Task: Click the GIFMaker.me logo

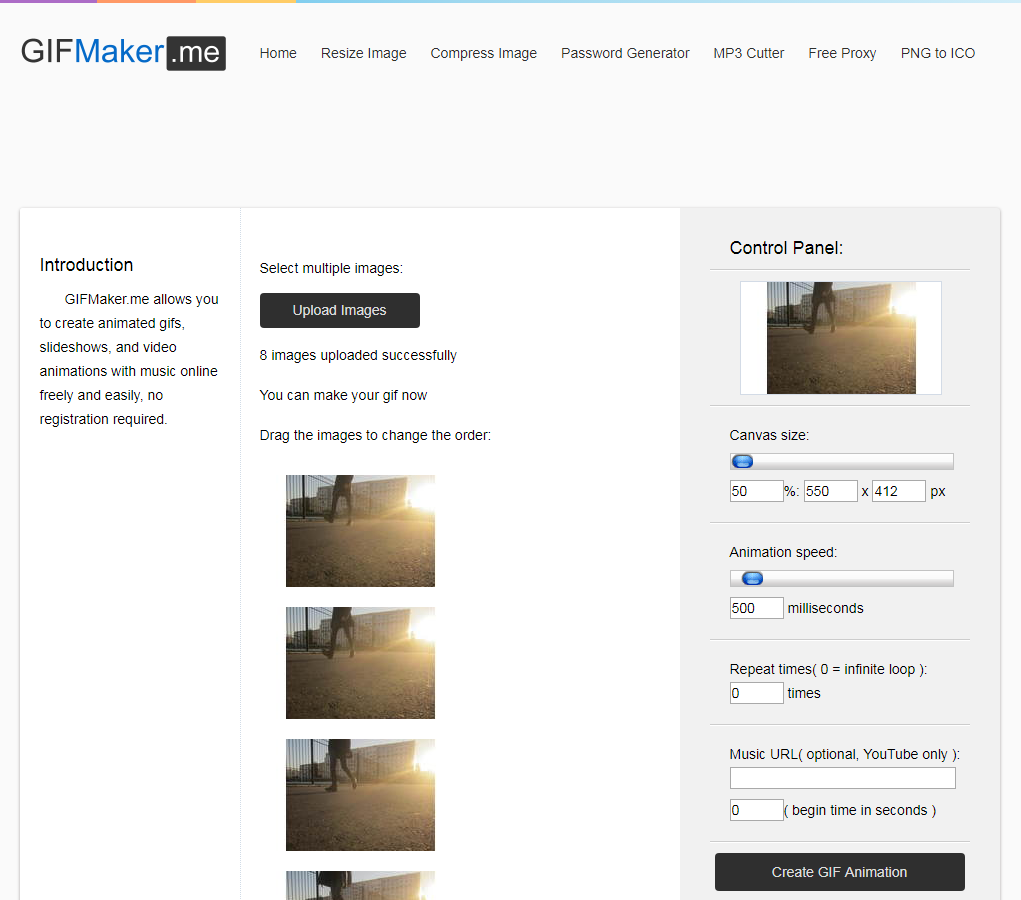Action: coord(123,53)
